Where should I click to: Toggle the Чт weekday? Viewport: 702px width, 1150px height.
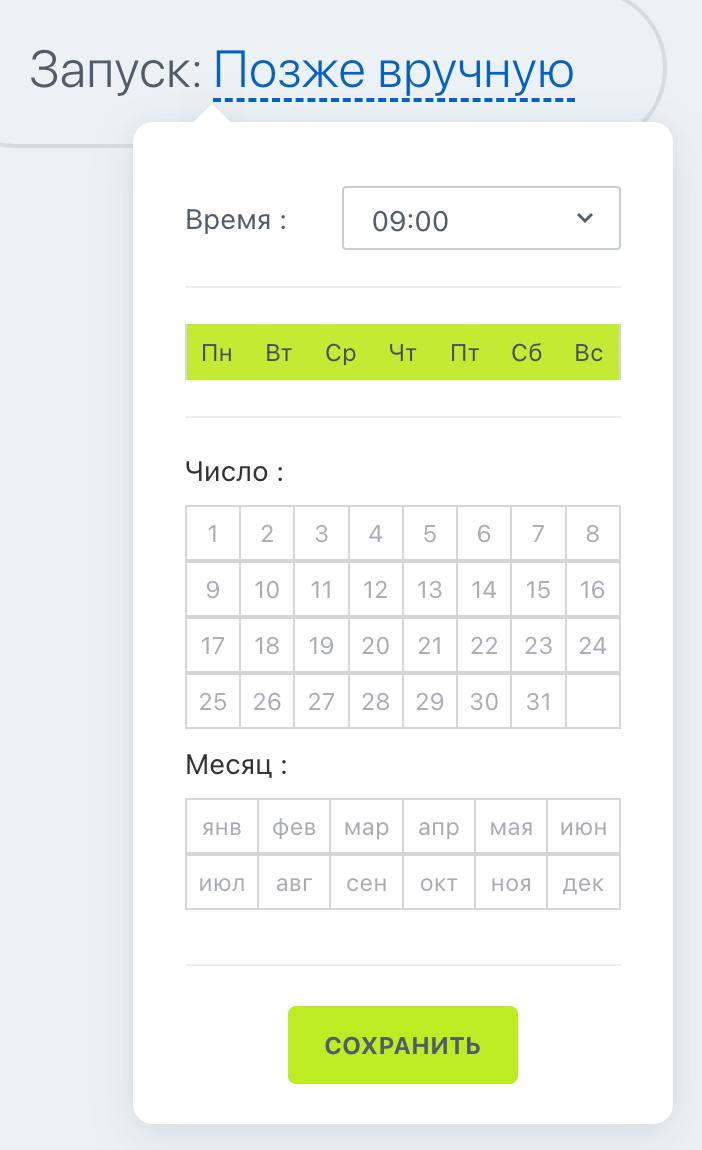[402, 353]
